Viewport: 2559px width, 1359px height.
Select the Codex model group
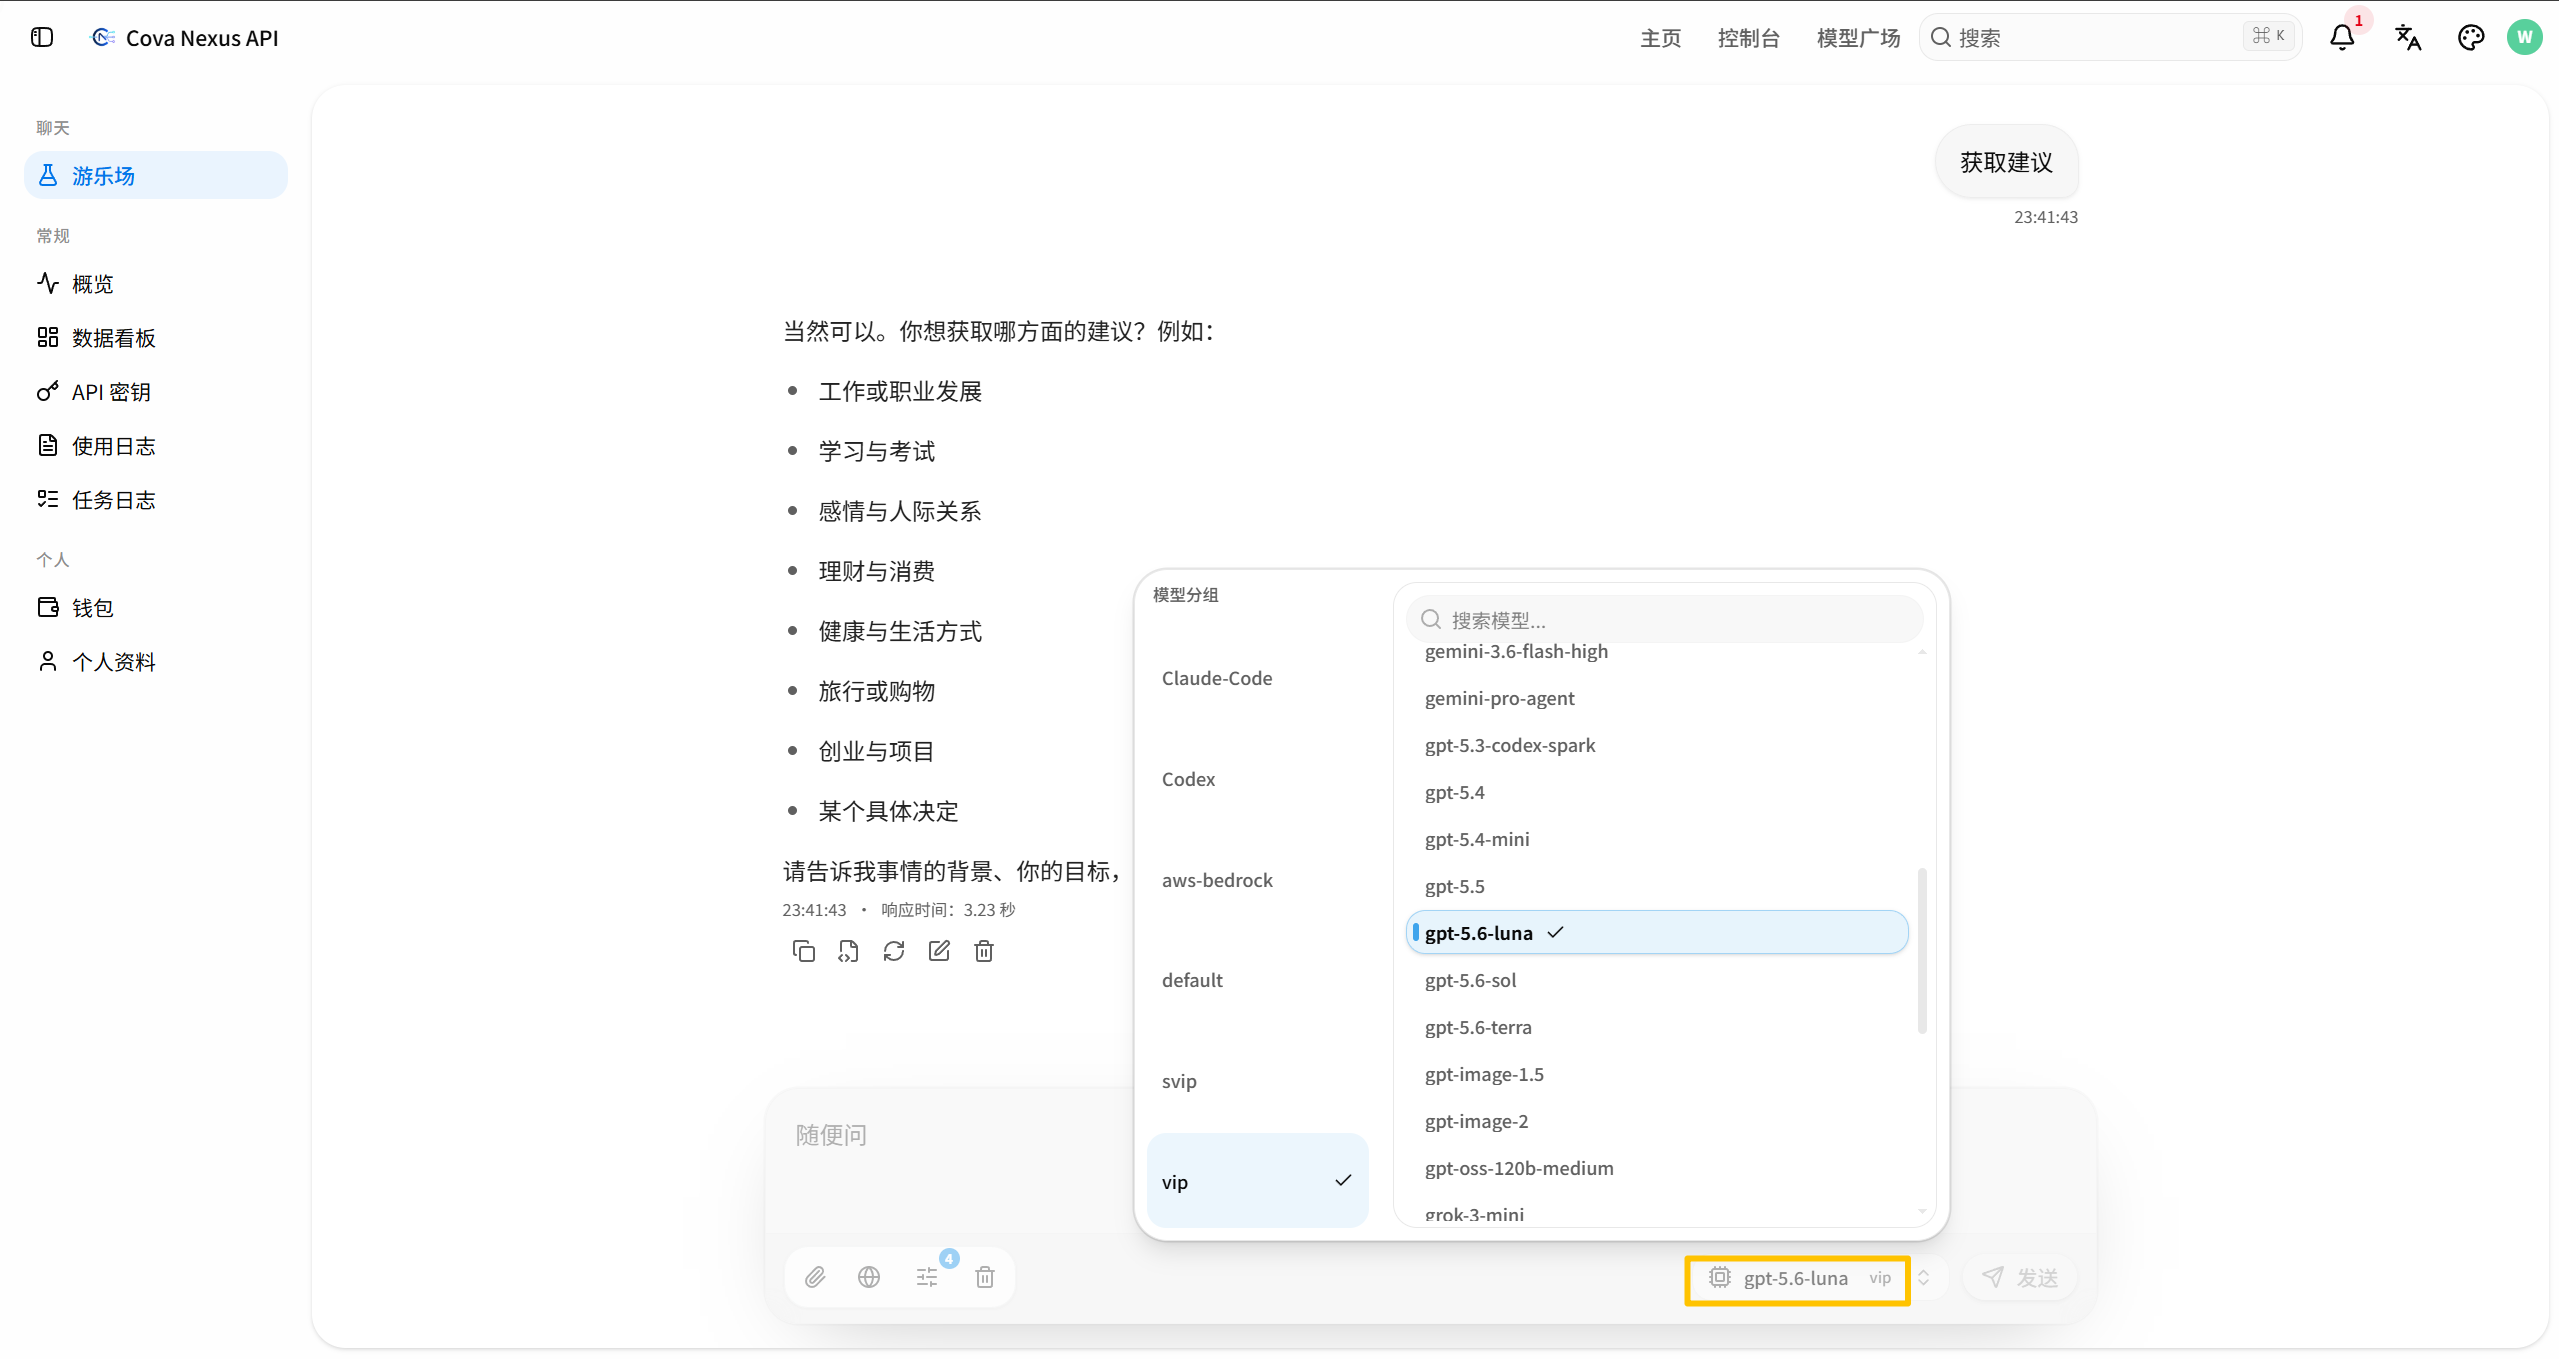pyautogui.click(x=1258, y=779)
